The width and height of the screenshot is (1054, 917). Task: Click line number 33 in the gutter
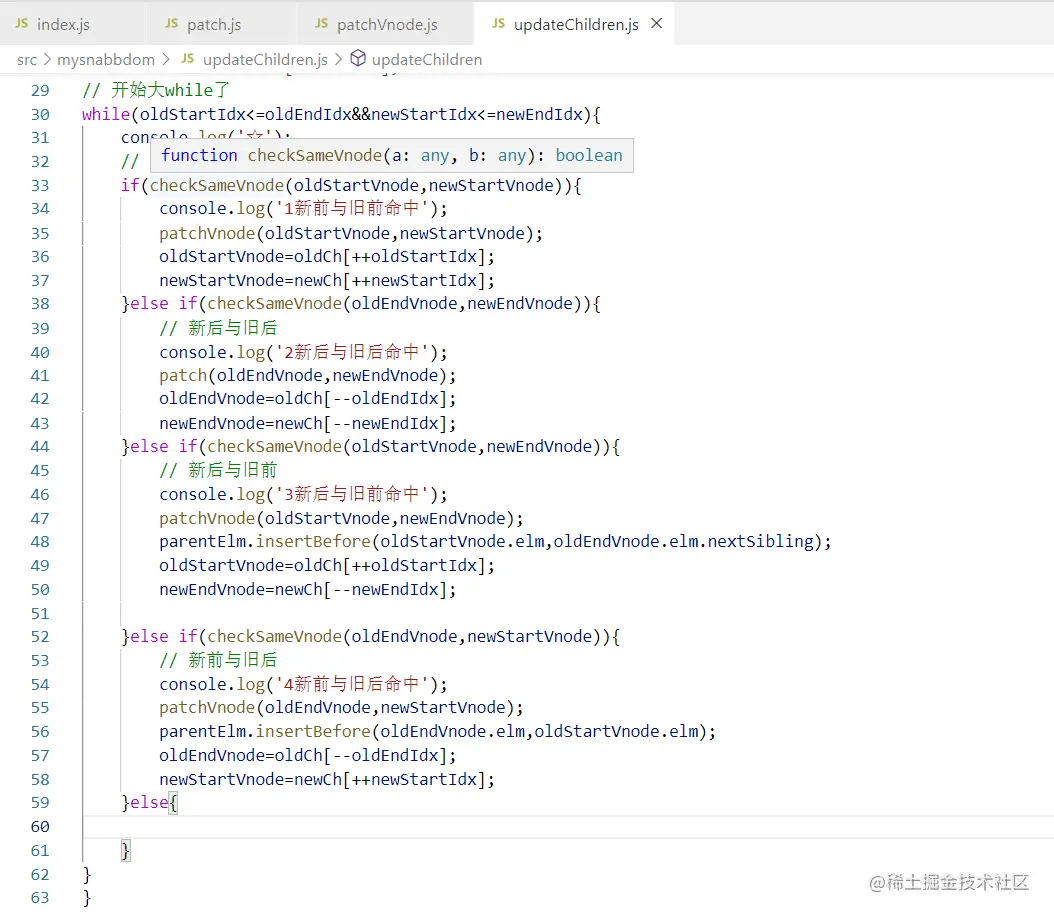pyautogui.click(x=40, y=186)
